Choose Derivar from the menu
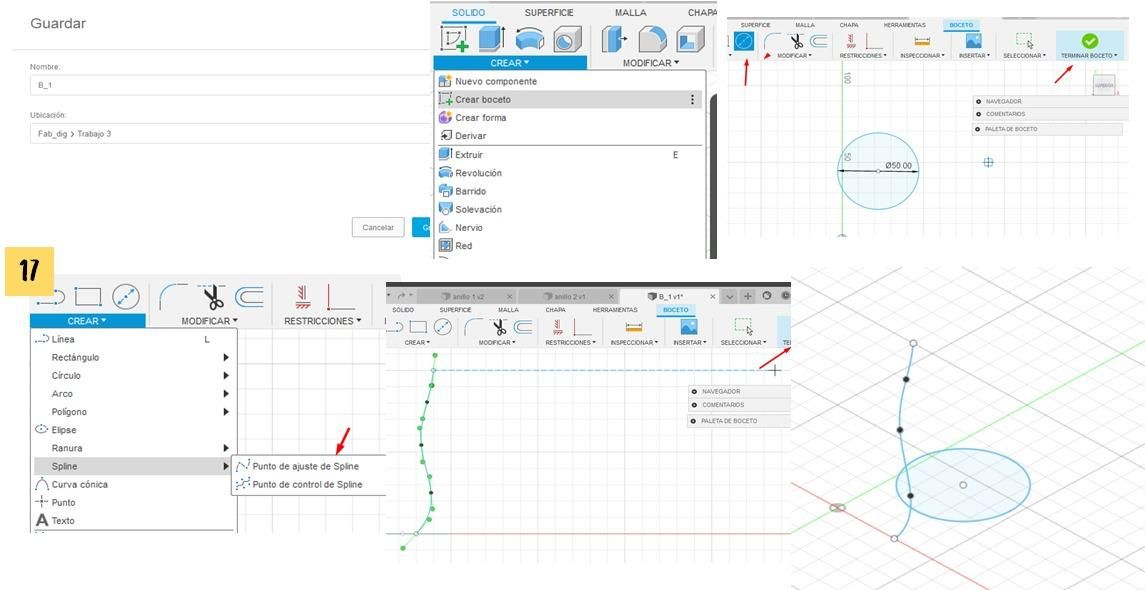Screen dimensions: 1145x590 pyautogui.click(x=470, y=136)
